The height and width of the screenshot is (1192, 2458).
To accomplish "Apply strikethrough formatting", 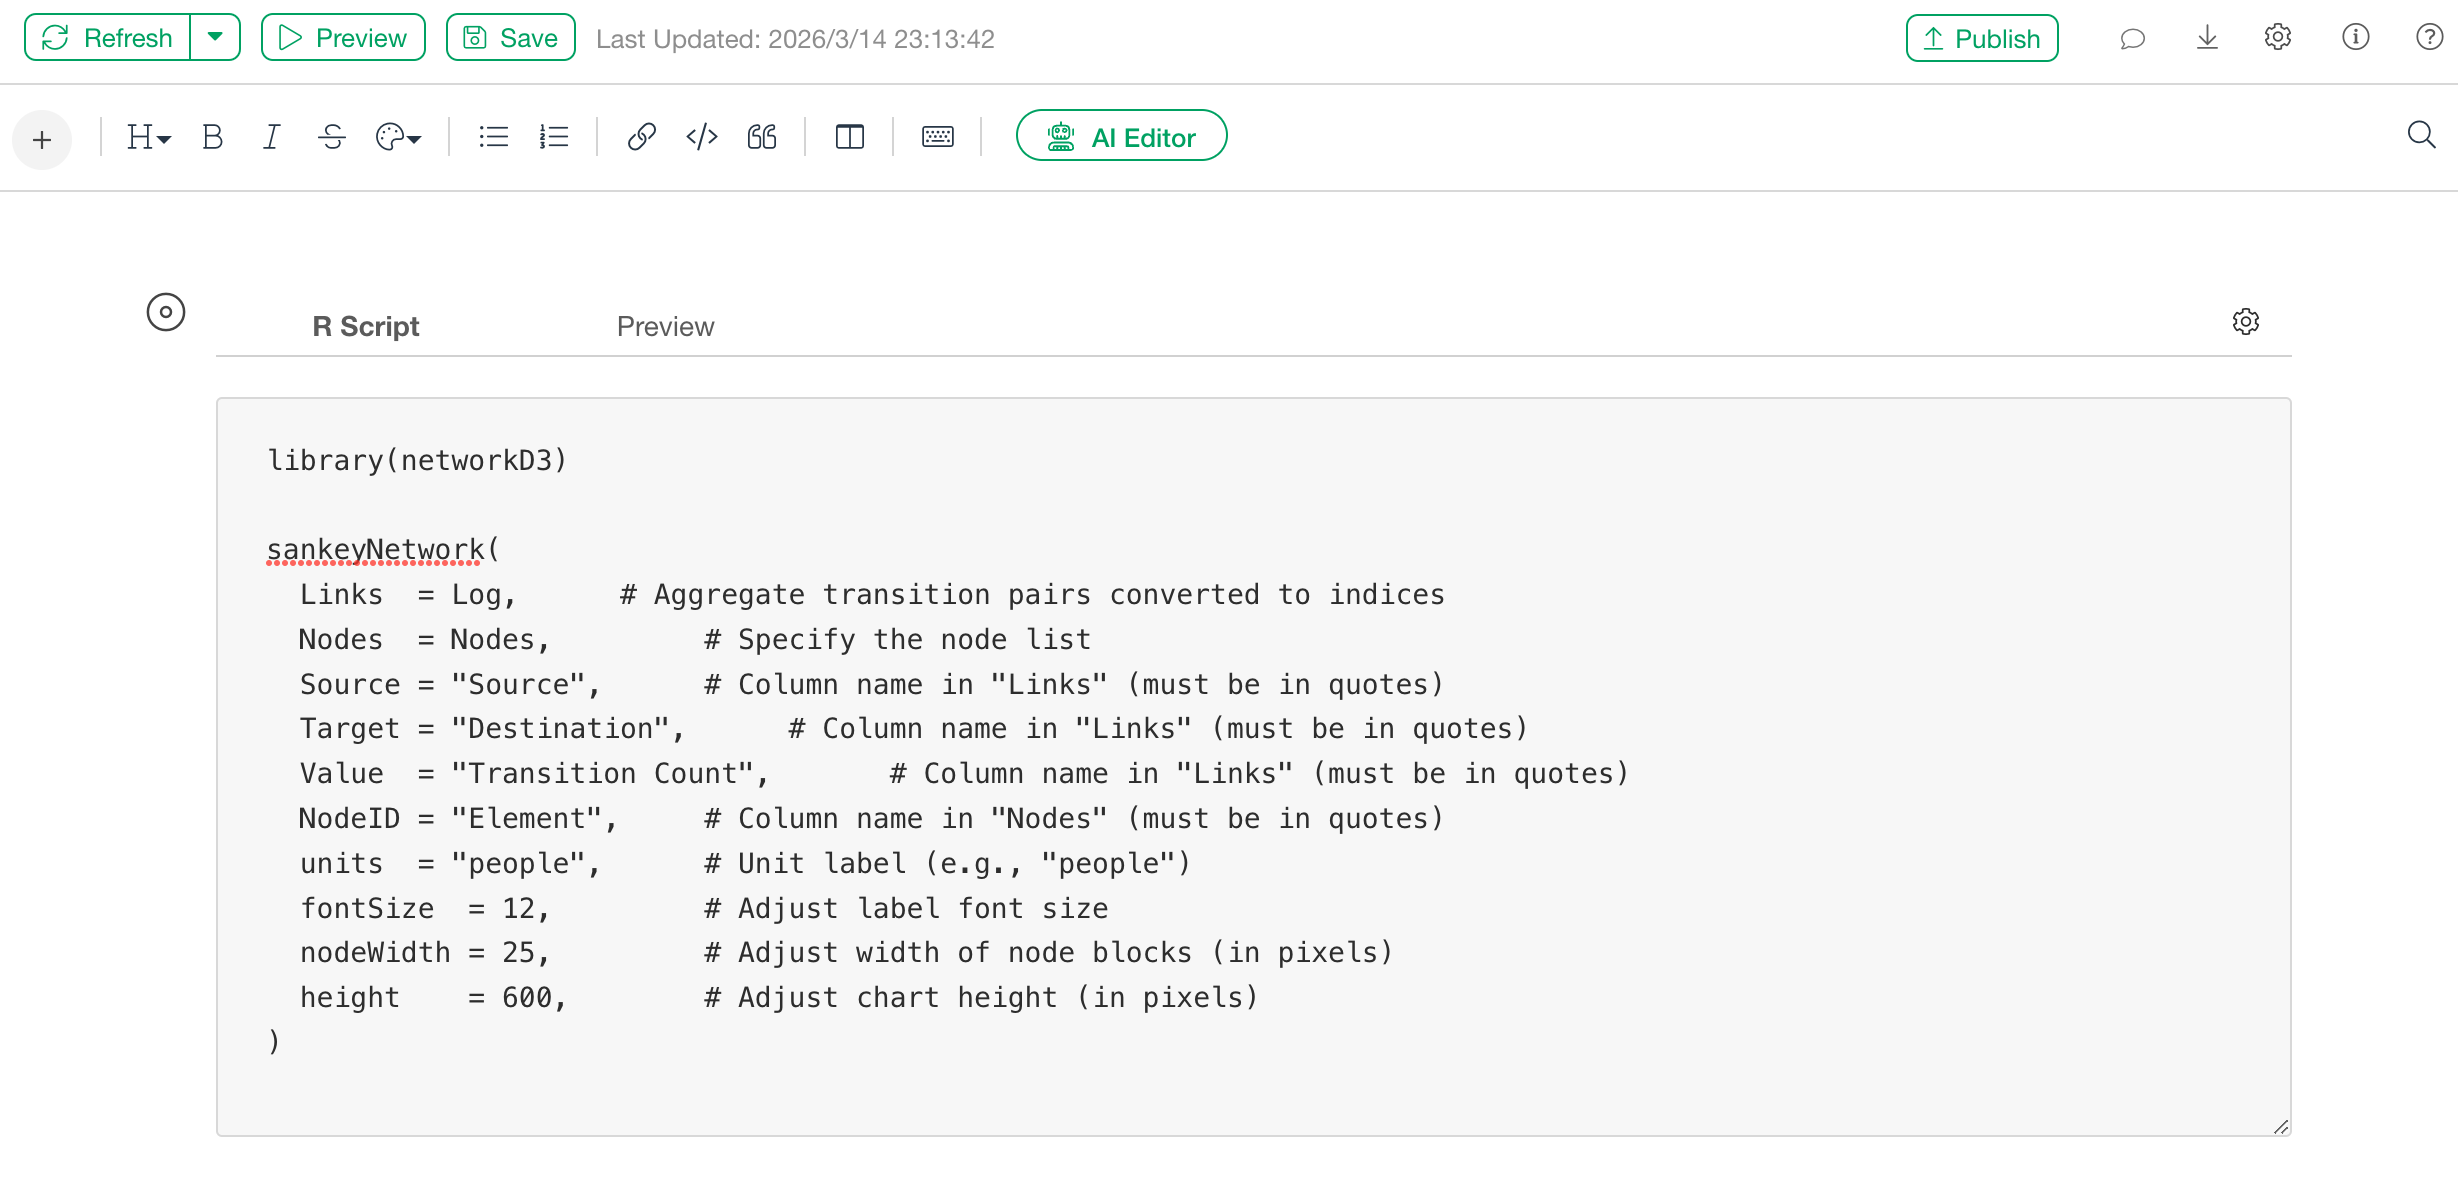I will 332,137.
